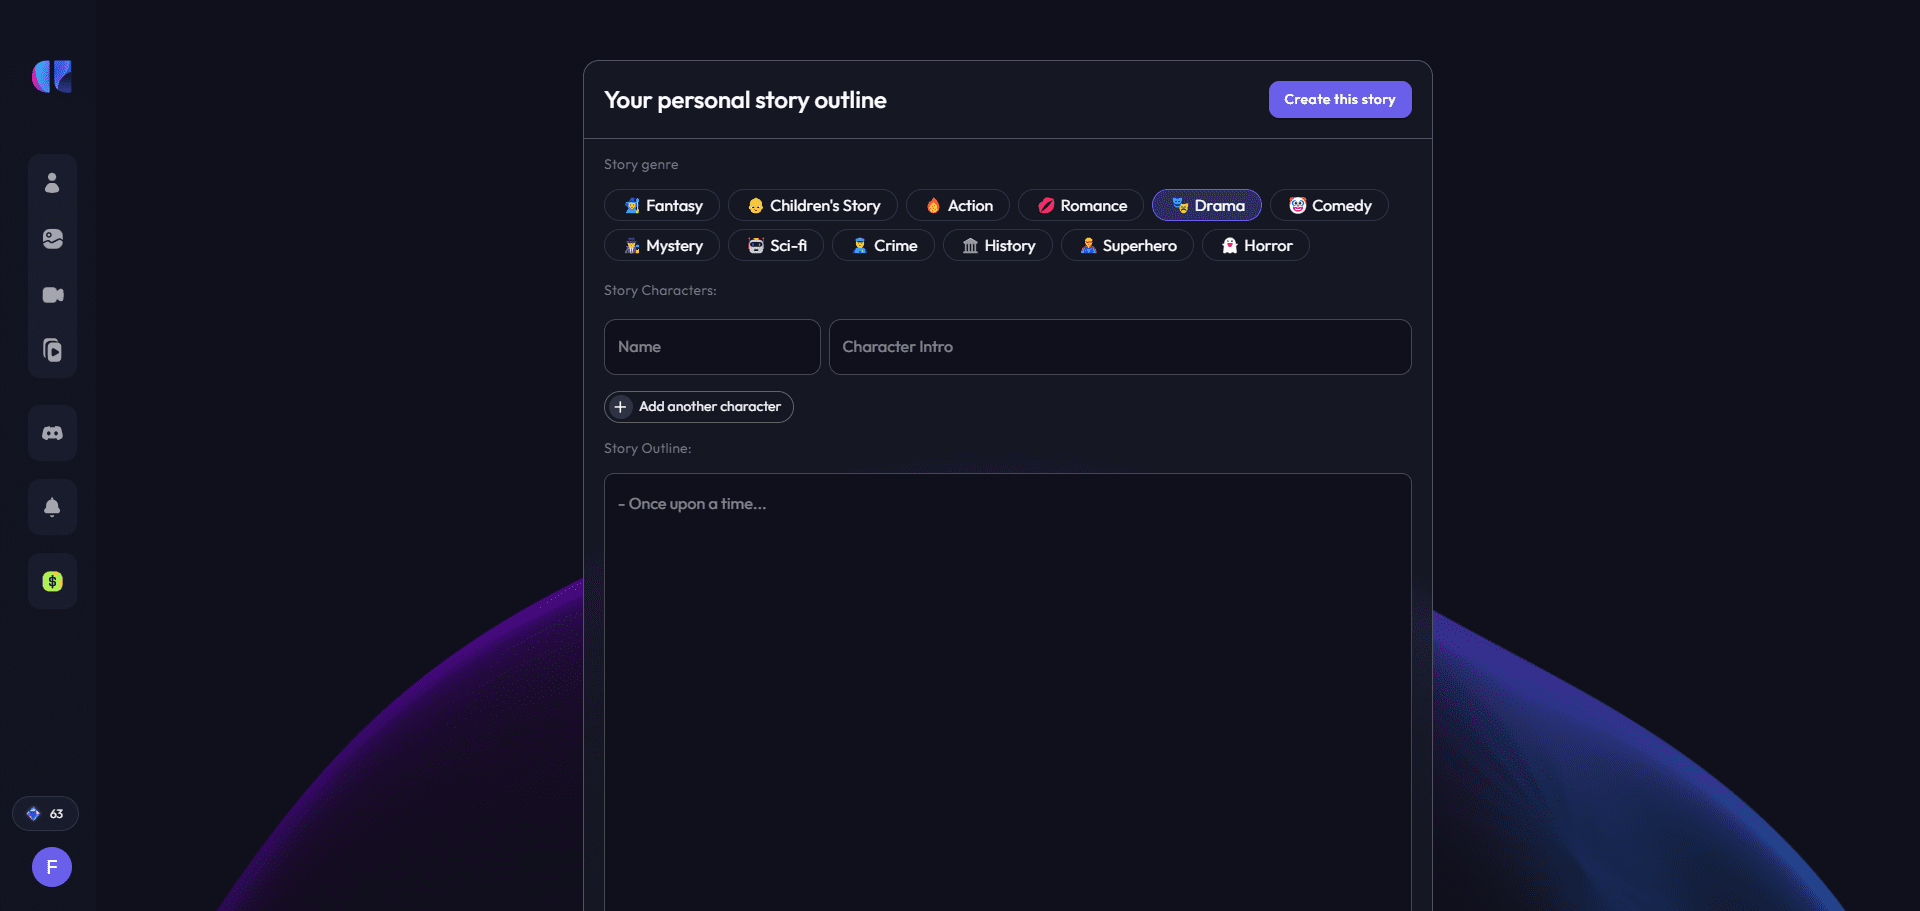Select the Fantasy genre chip

click(662, 205)
